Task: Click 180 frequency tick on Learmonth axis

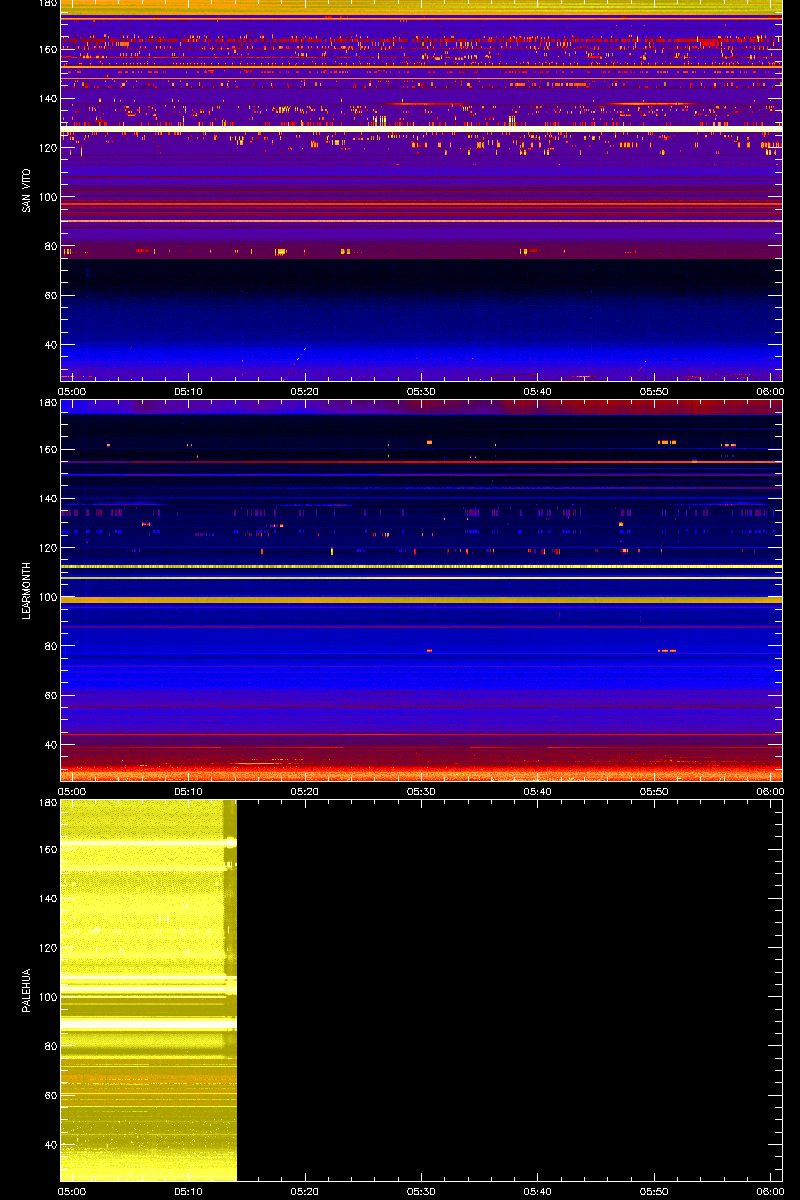Action: click(x=47, y=403)
